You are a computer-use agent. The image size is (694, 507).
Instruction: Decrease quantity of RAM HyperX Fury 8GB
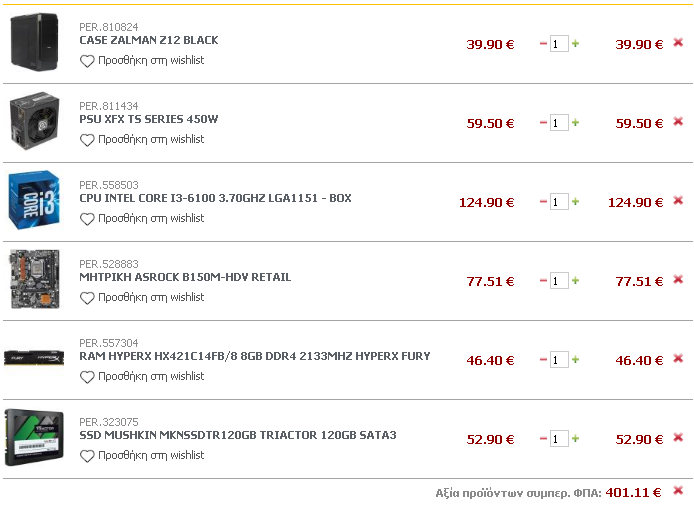click(544, 360)
